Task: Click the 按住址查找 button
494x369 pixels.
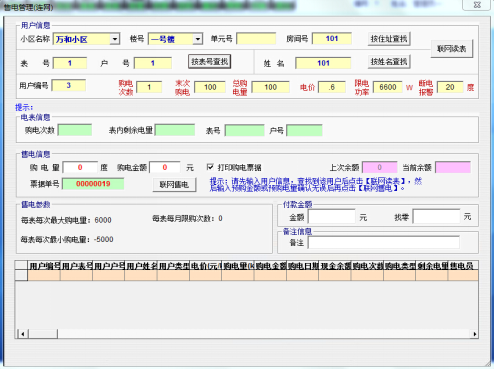Action: point(389,39)
